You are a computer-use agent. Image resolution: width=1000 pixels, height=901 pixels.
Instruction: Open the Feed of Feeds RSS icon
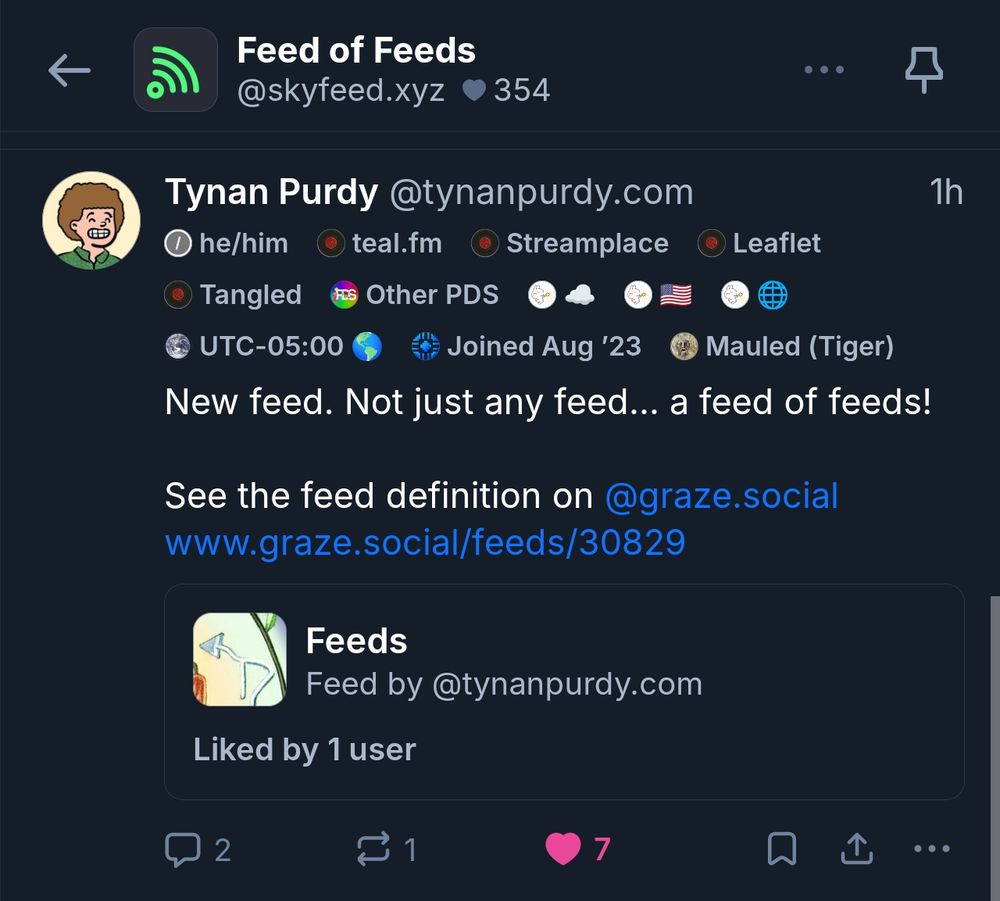[175, 69]
